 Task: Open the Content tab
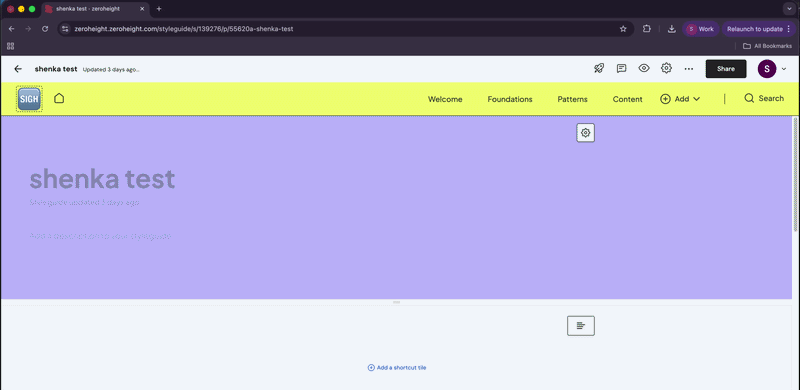(x=628, y=100)
